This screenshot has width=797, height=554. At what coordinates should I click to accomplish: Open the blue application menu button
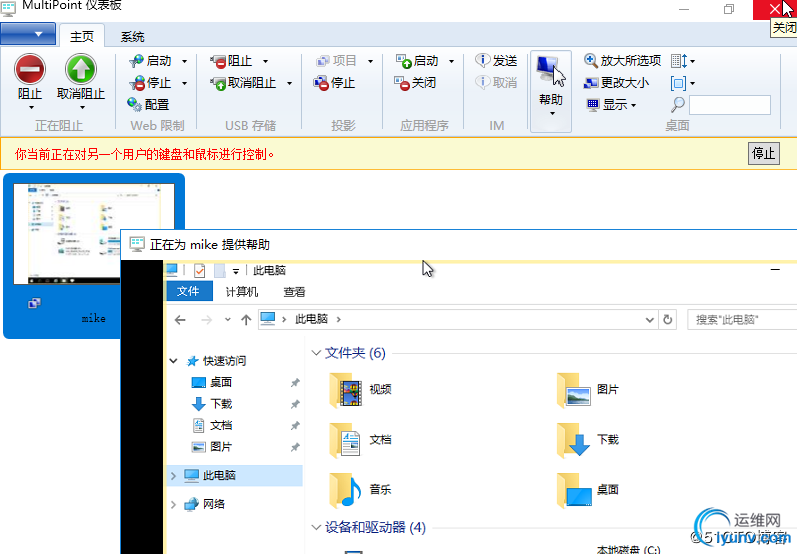(28, 34)
